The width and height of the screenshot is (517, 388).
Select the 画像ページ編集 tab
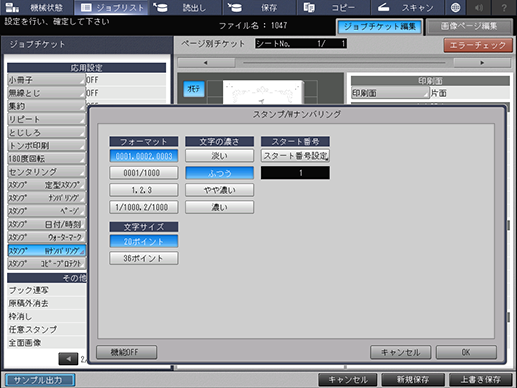pyautogui.click(x=469, y=27)
